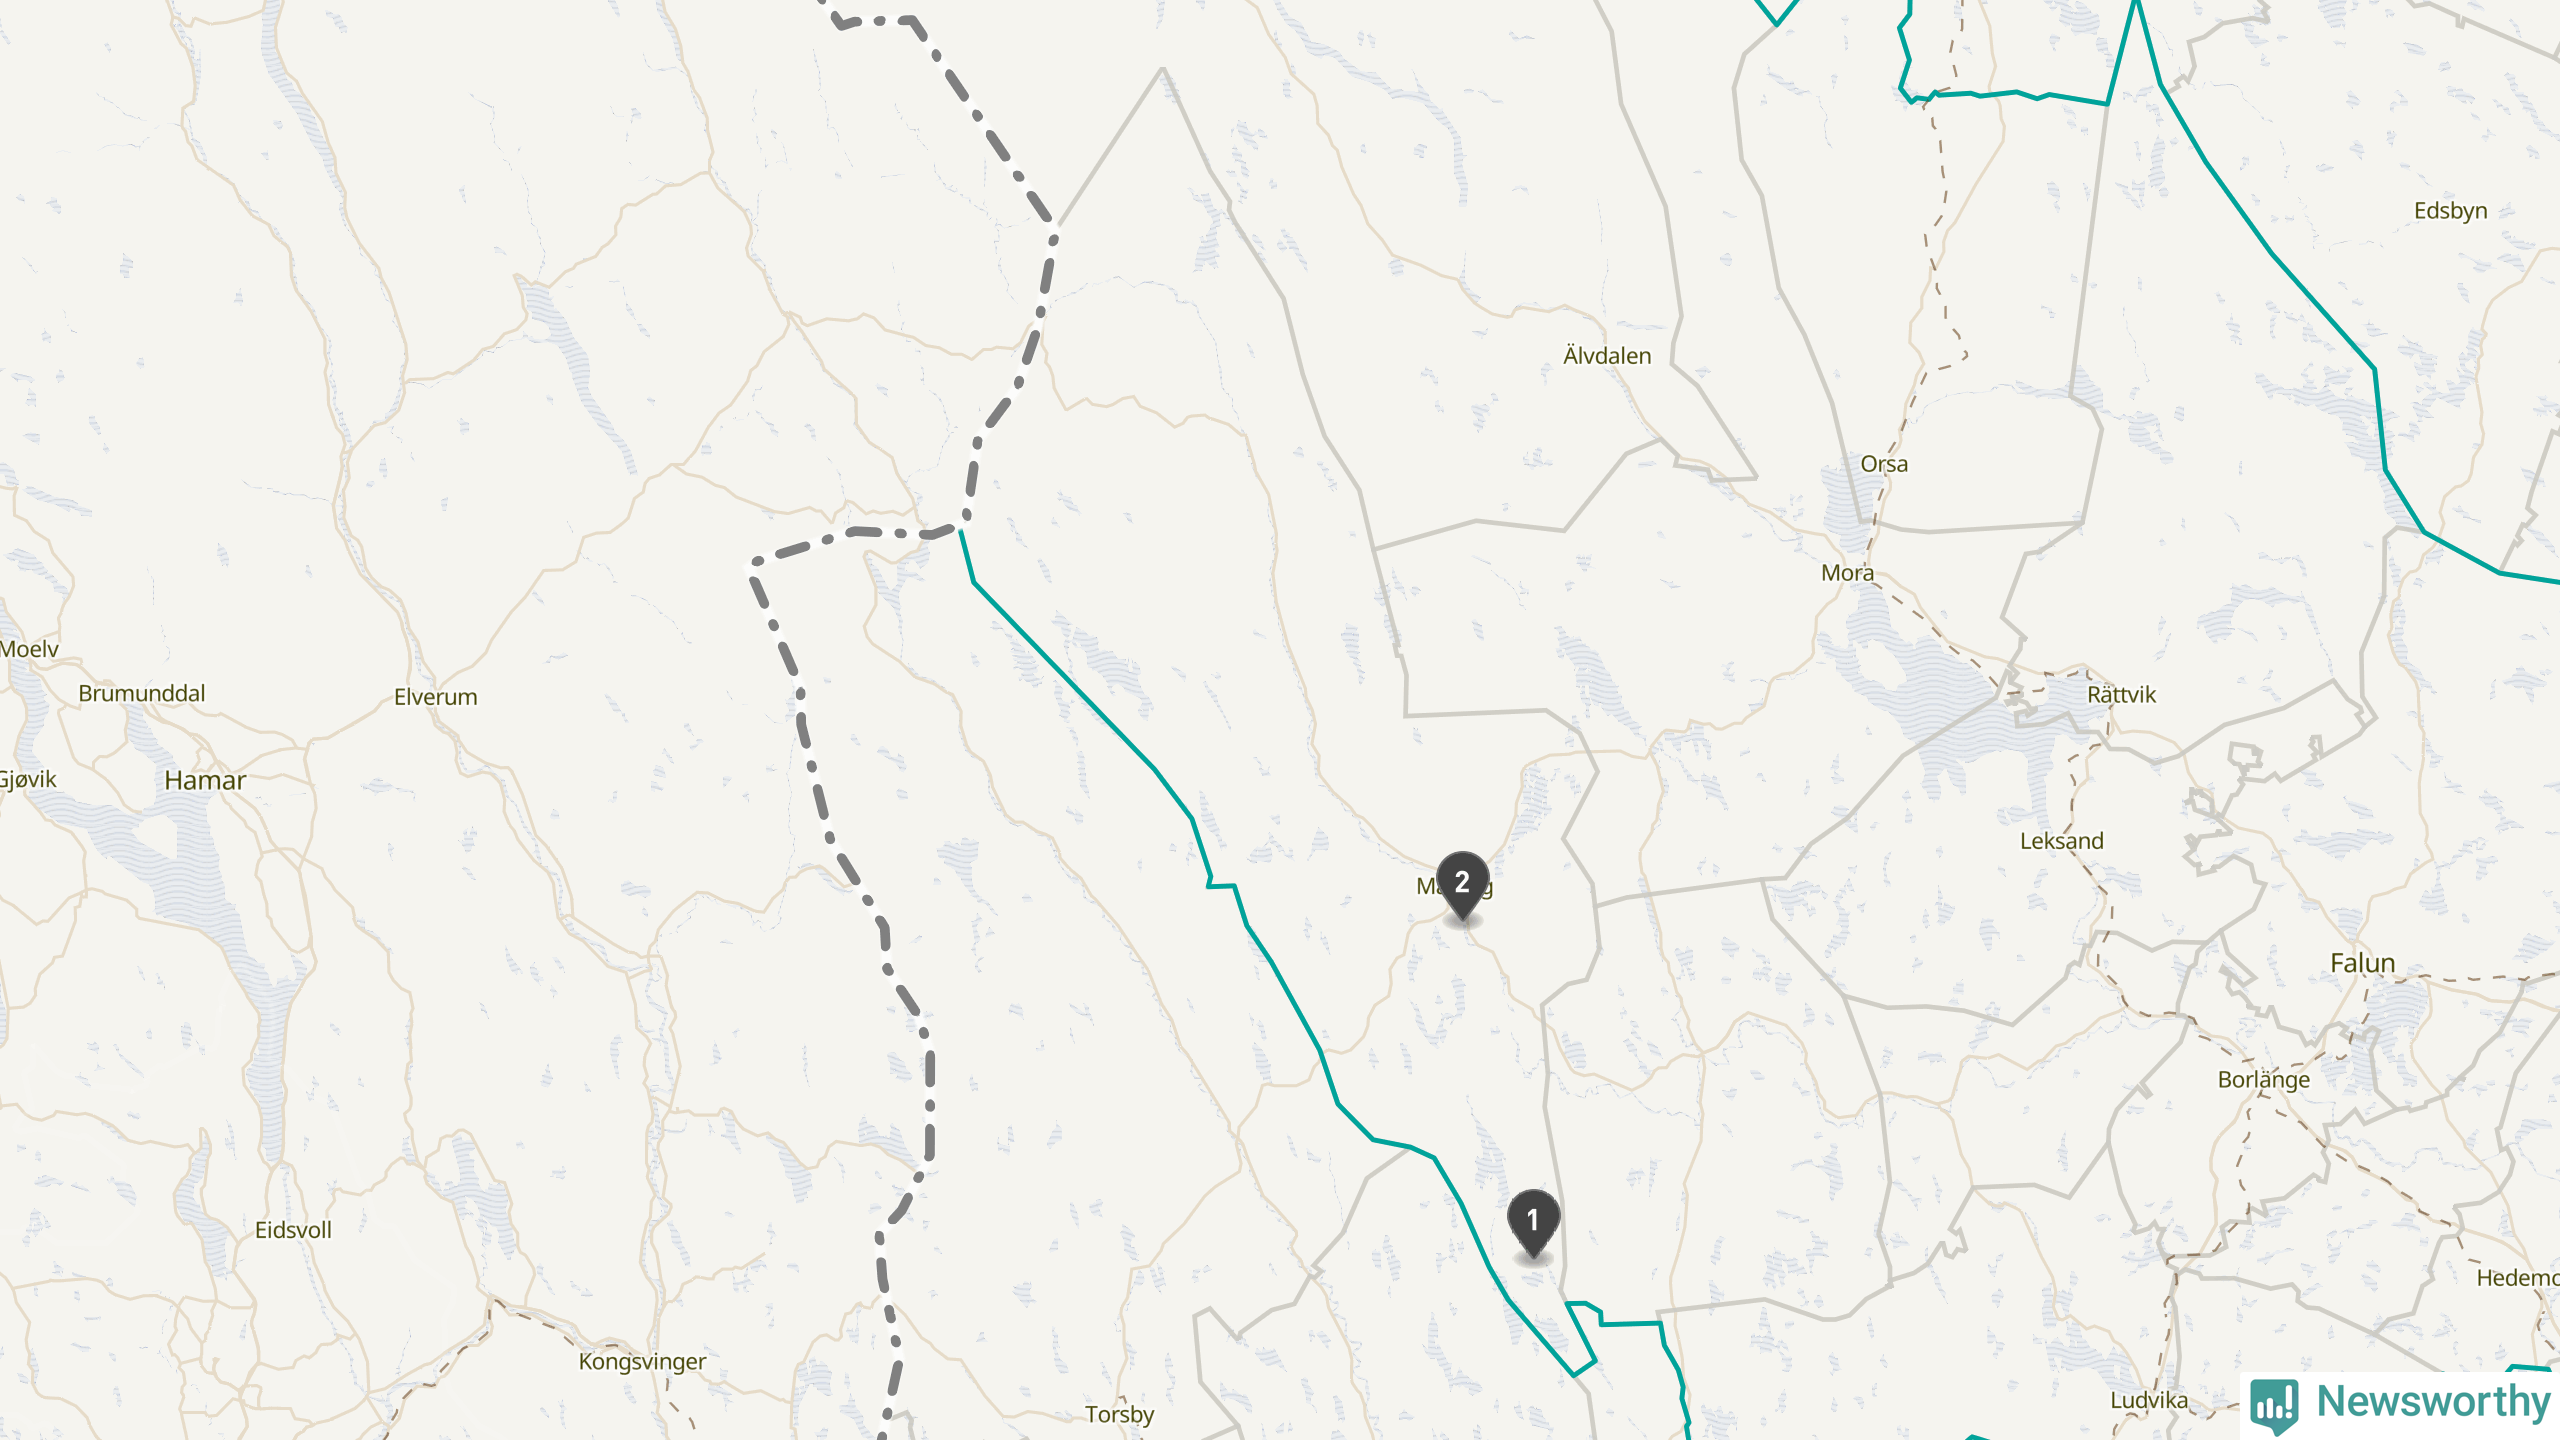Click the Orsa town label
2560x1440 pixels.
pos(1884,464)
